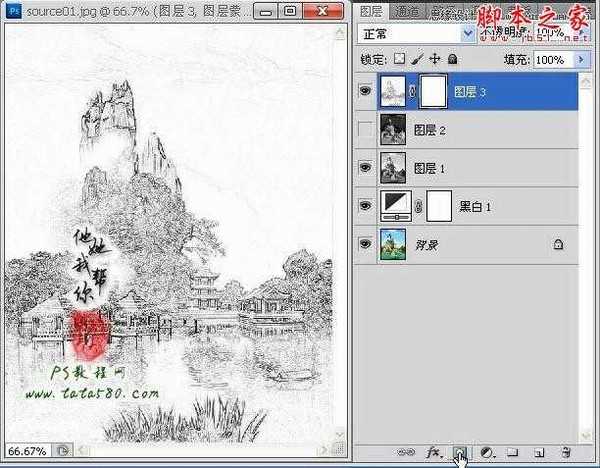Click layers panel scrollbar up arrow

click(586, 81)
